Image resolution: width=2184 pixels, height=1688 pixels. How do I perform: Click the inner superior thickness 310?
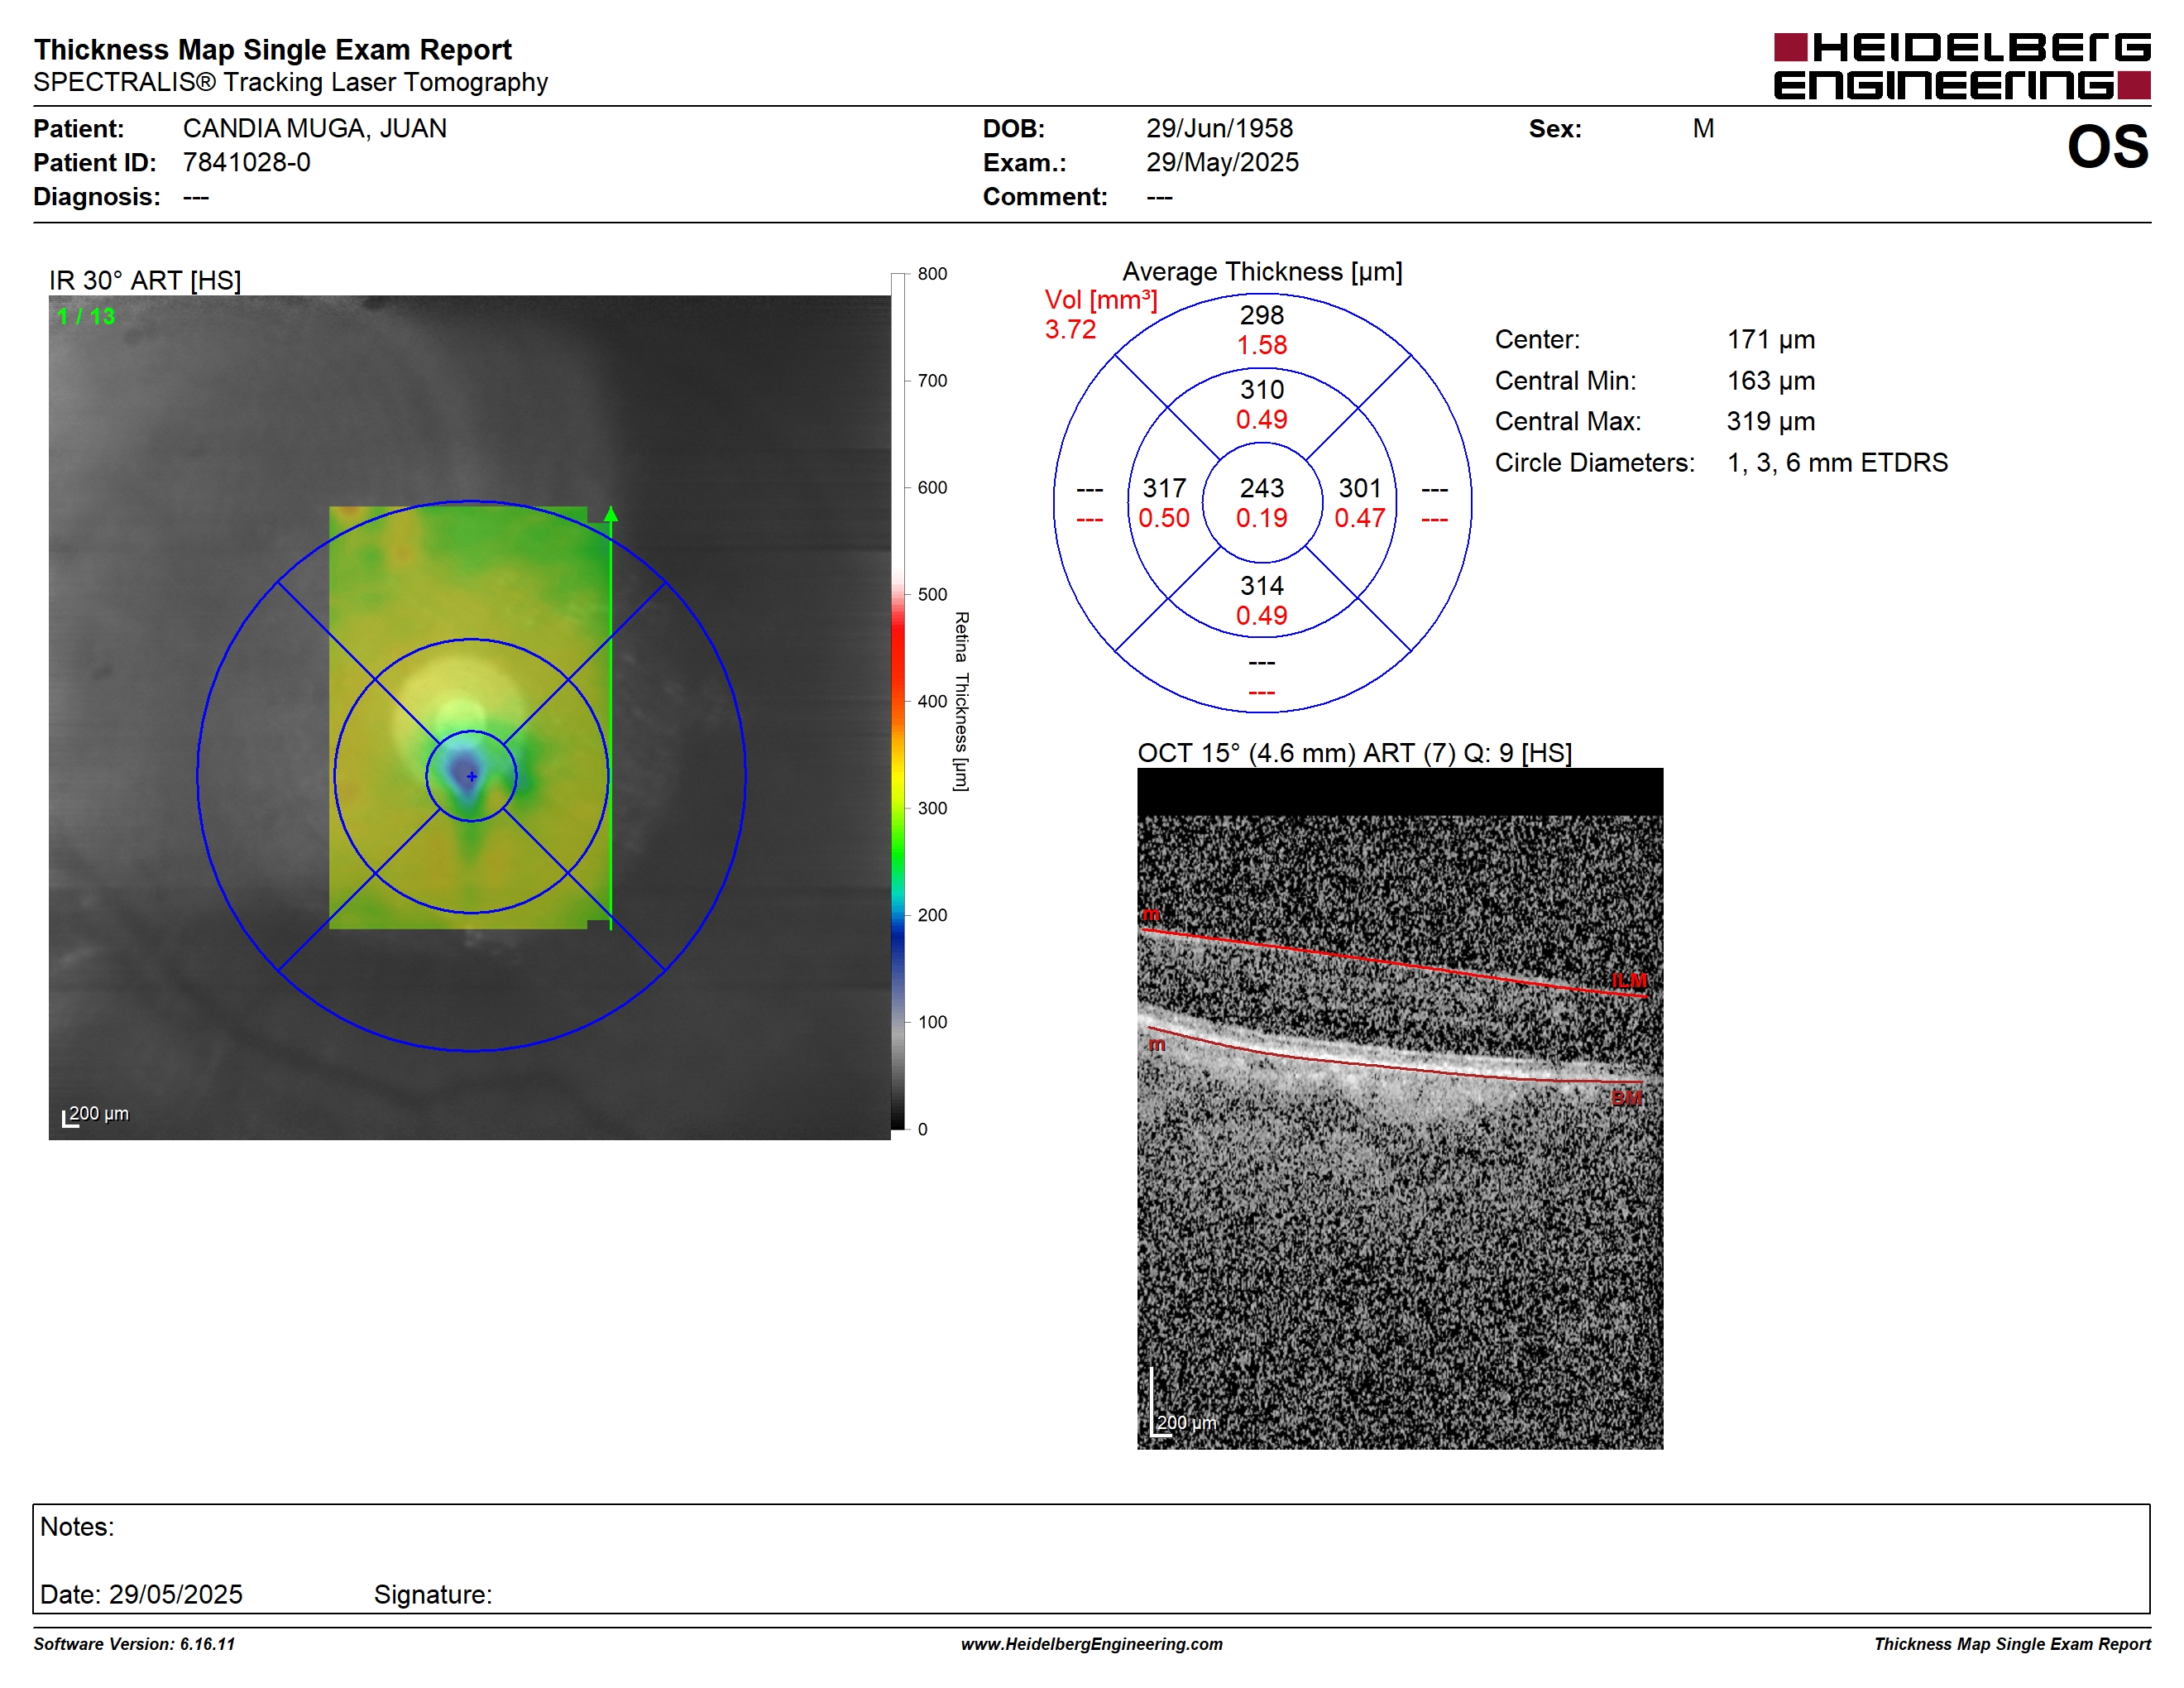(x=1261, y=390)
